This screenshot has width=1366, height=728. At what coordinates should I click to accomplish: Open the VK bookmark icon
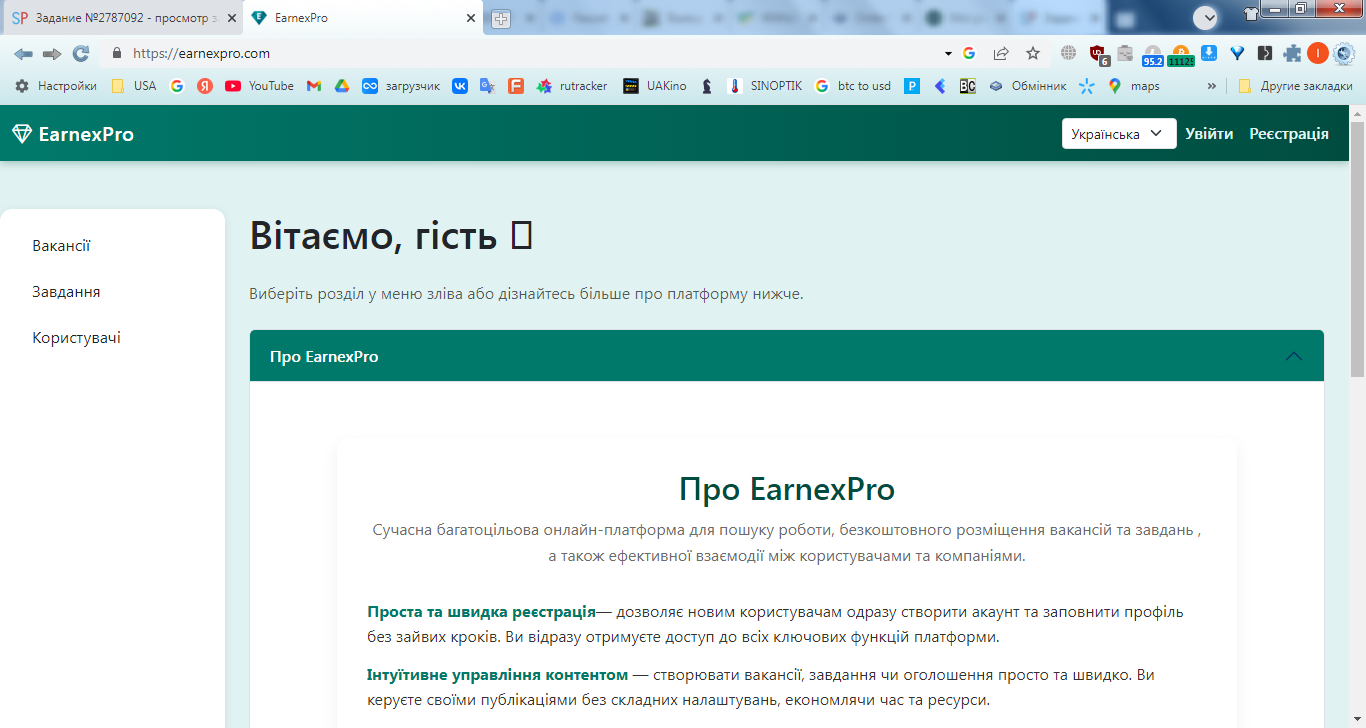[460, 86]
